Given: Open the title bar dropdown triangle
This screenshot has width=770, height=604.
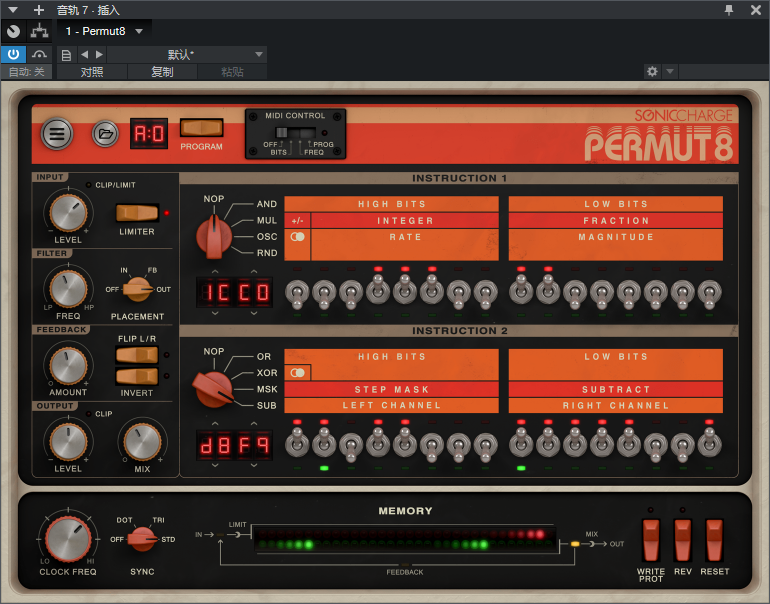Looking at the screenshot, I should tap(13, 10).
